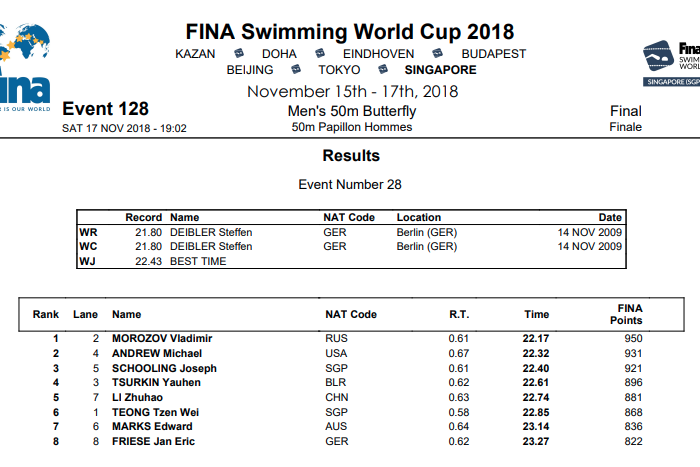Select the WR record row label
The image size is (700, 467).
click(x=88, y=233)
